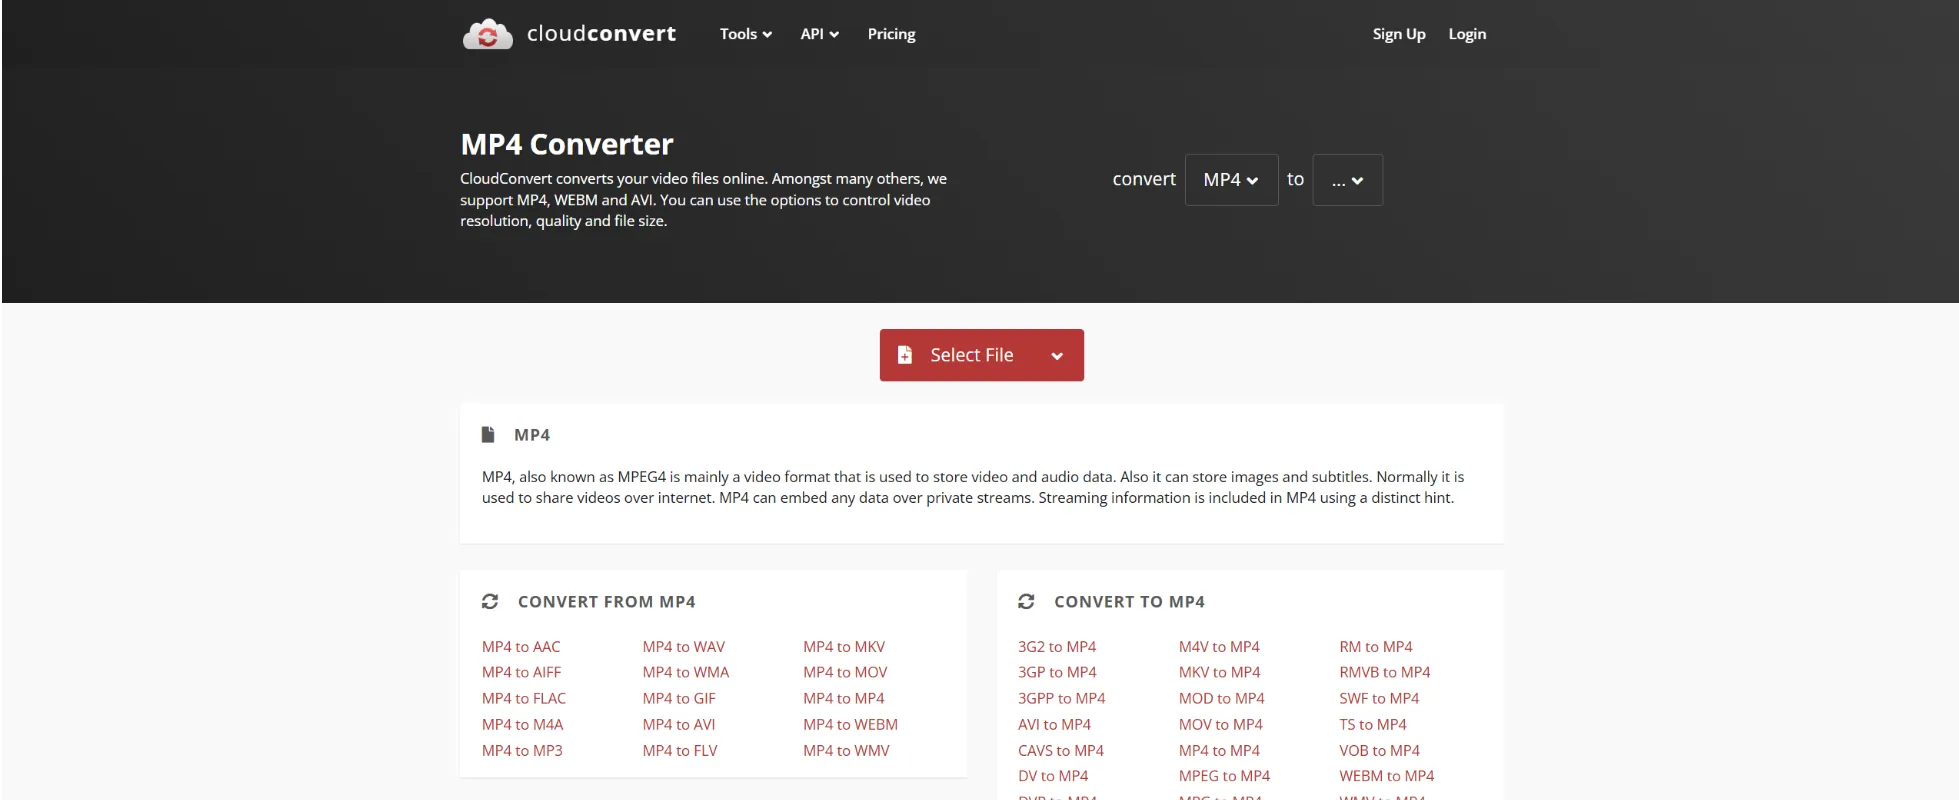Click the Login link
The height and width of the screenshot is (800, 1959).
click(1467, 34)
